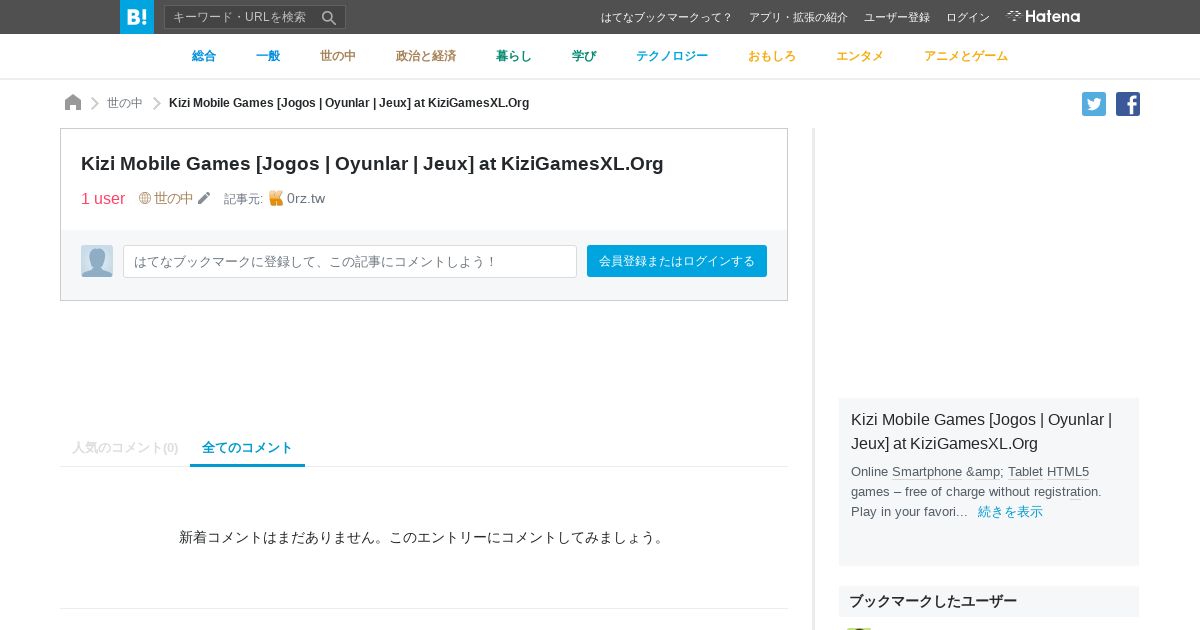Screen dimensions: 1200x630
Task: Open the 0rz.tw source link
Action: tap(306, 198)
